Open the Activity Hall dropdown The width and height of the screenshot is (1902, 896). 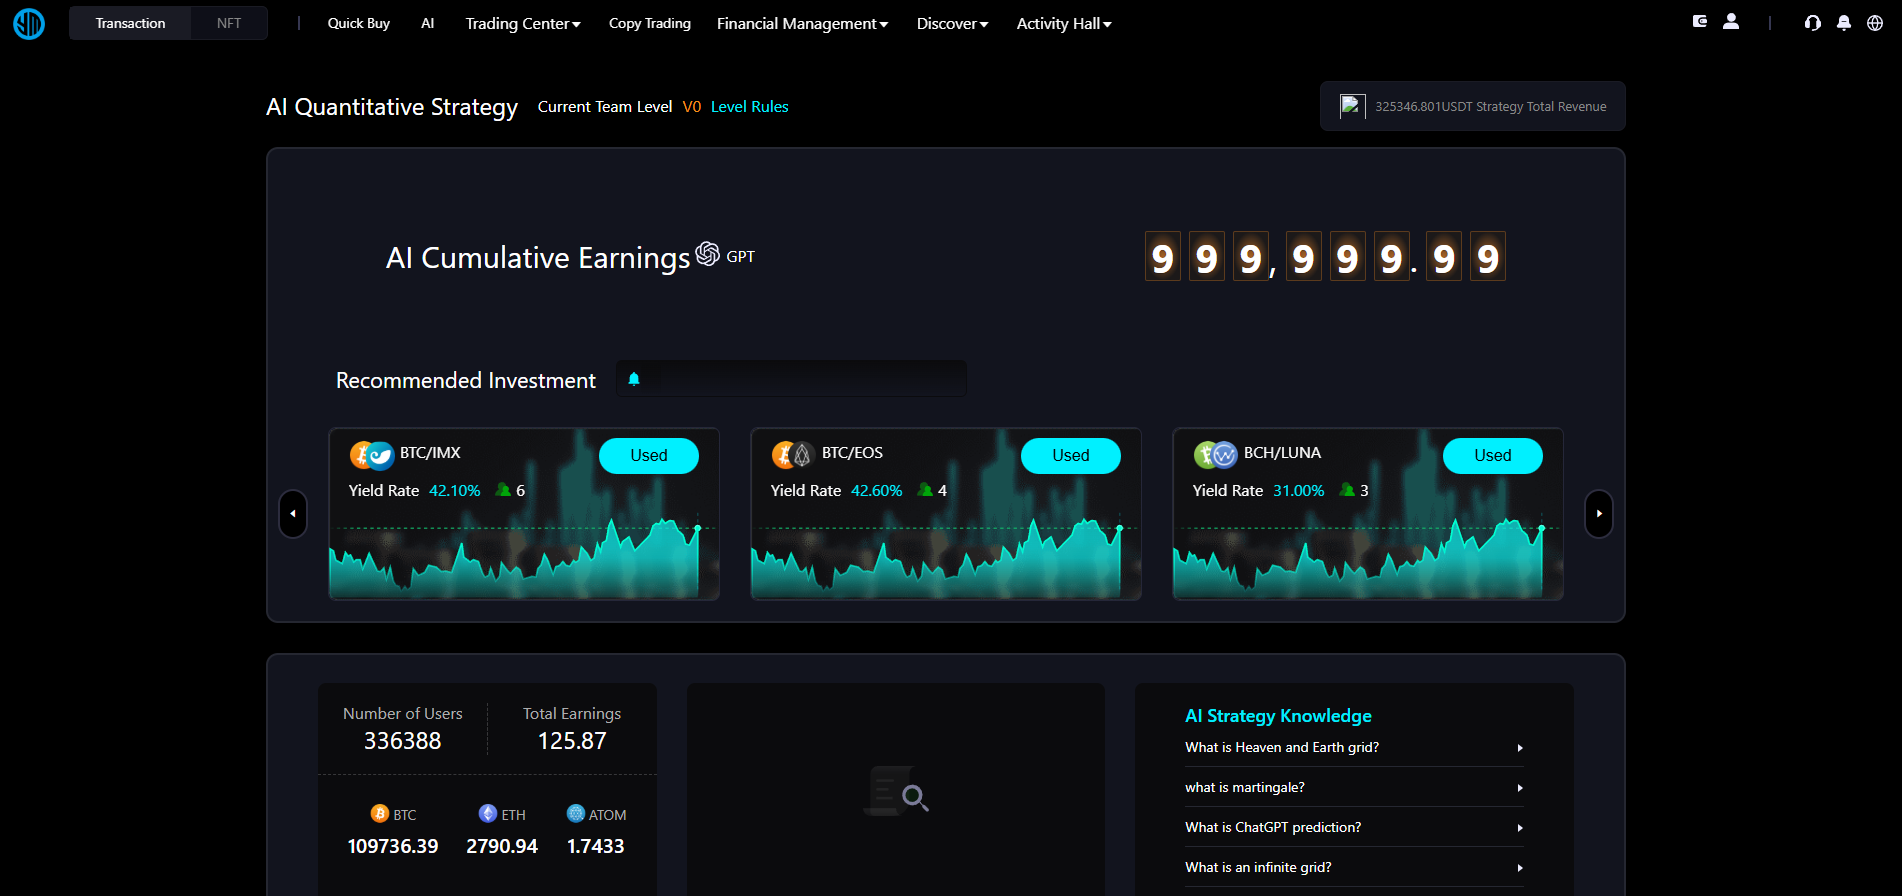[x=1064, y=23]
